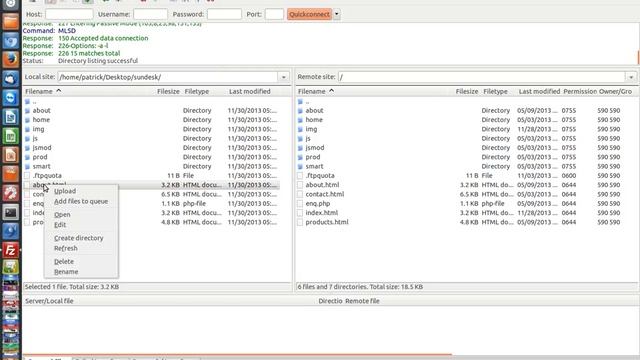Image resolution: width=640 pixels, height=360 pixels.
Task: Click the remote 'js' folder icon
Action: (300, 139)
